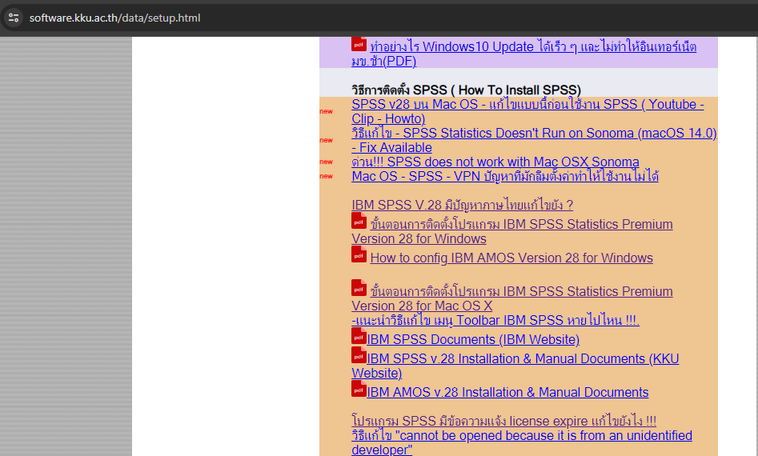The image size is (758, 456).
Task: Open IBM SPSS V.28 Thai language problem link
Action: 462,205
